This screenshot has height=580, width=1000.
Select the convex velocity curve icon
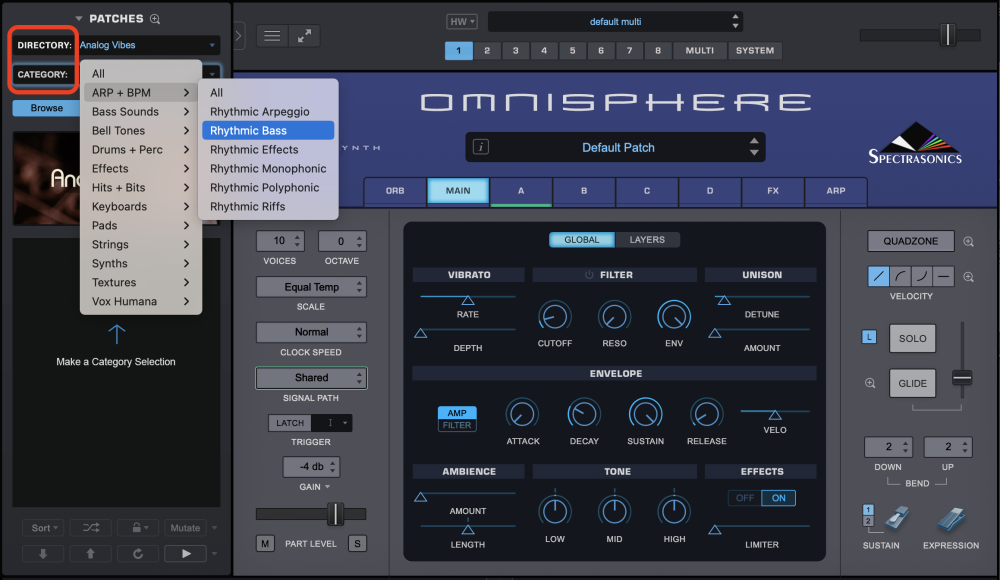(x=922, y=276)
